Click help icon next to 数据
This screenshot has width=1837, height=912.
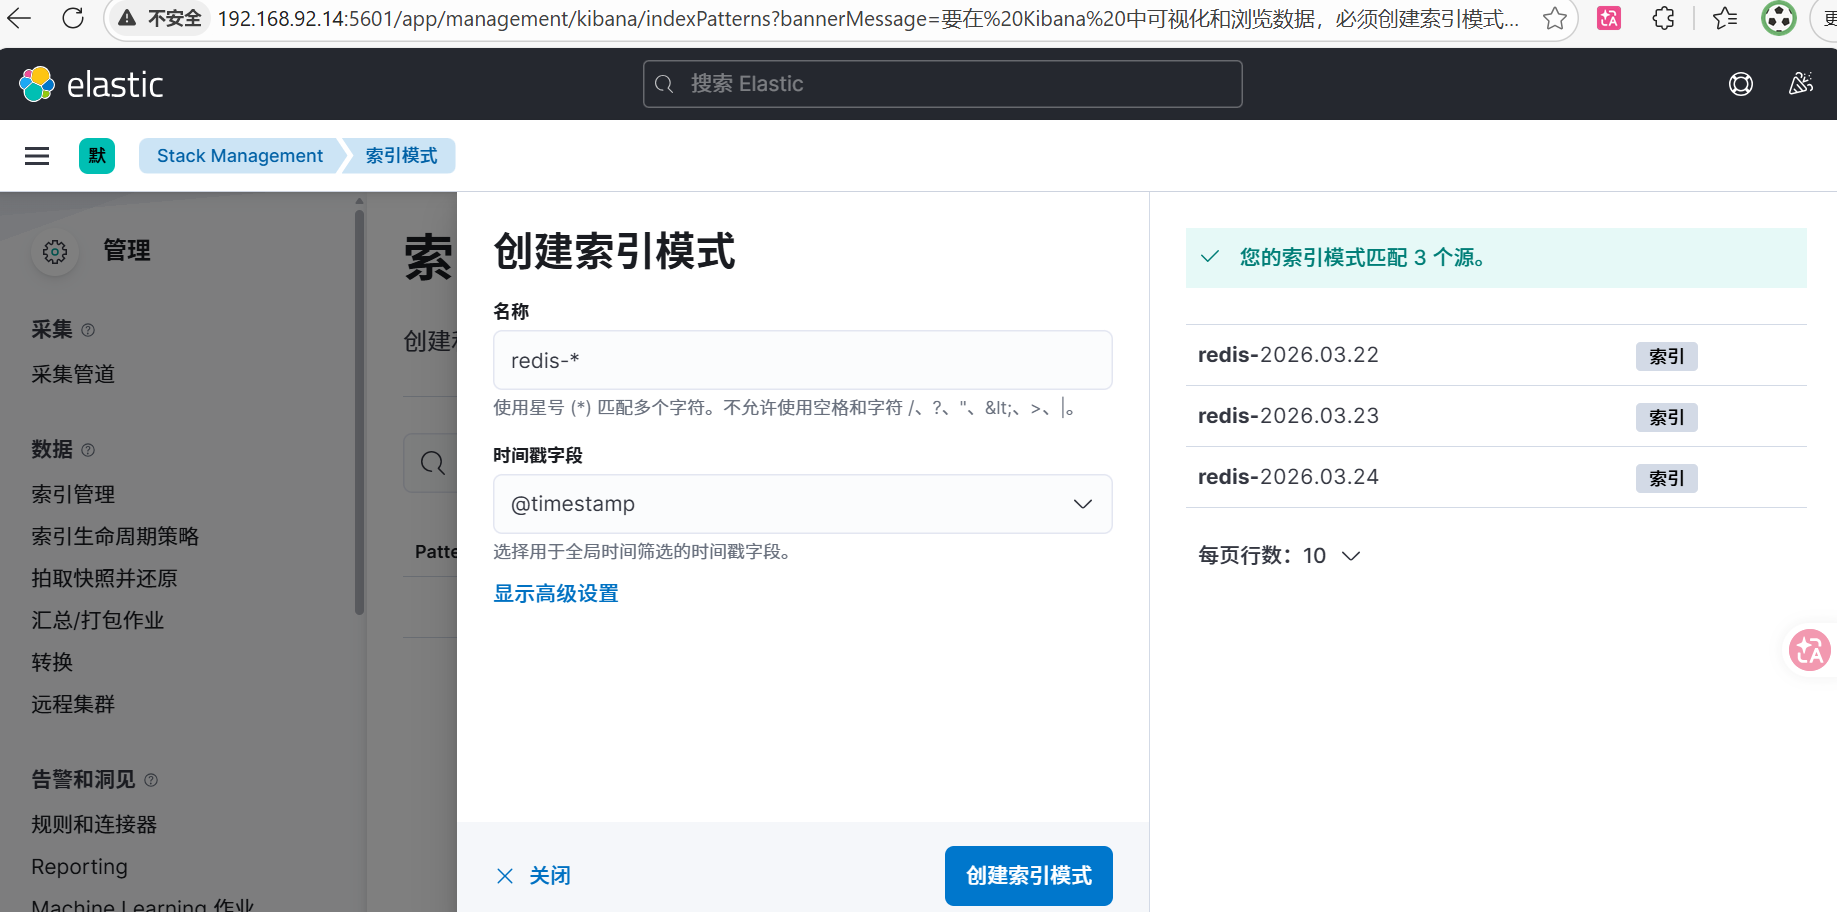tap(88, 450)
